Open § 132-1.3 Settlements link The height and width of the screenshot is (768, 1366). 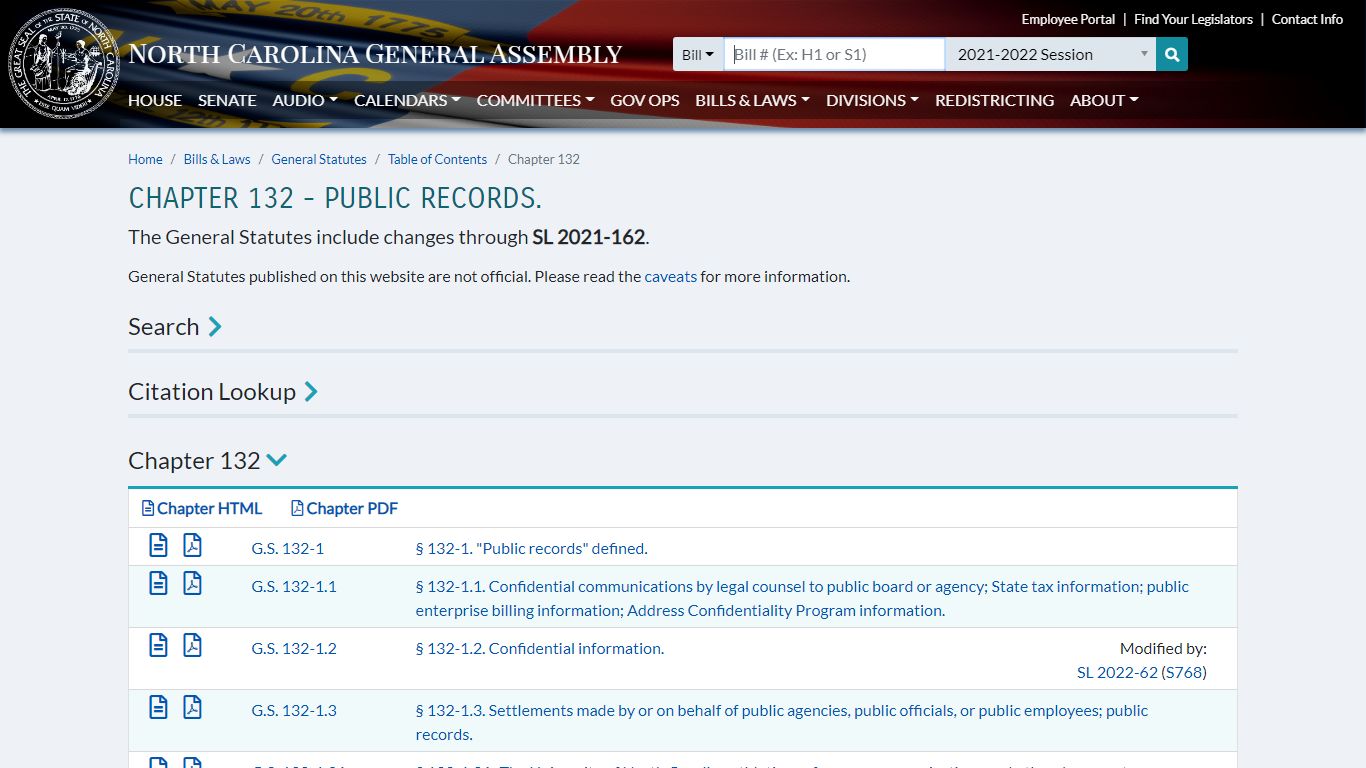coord(782,722)
